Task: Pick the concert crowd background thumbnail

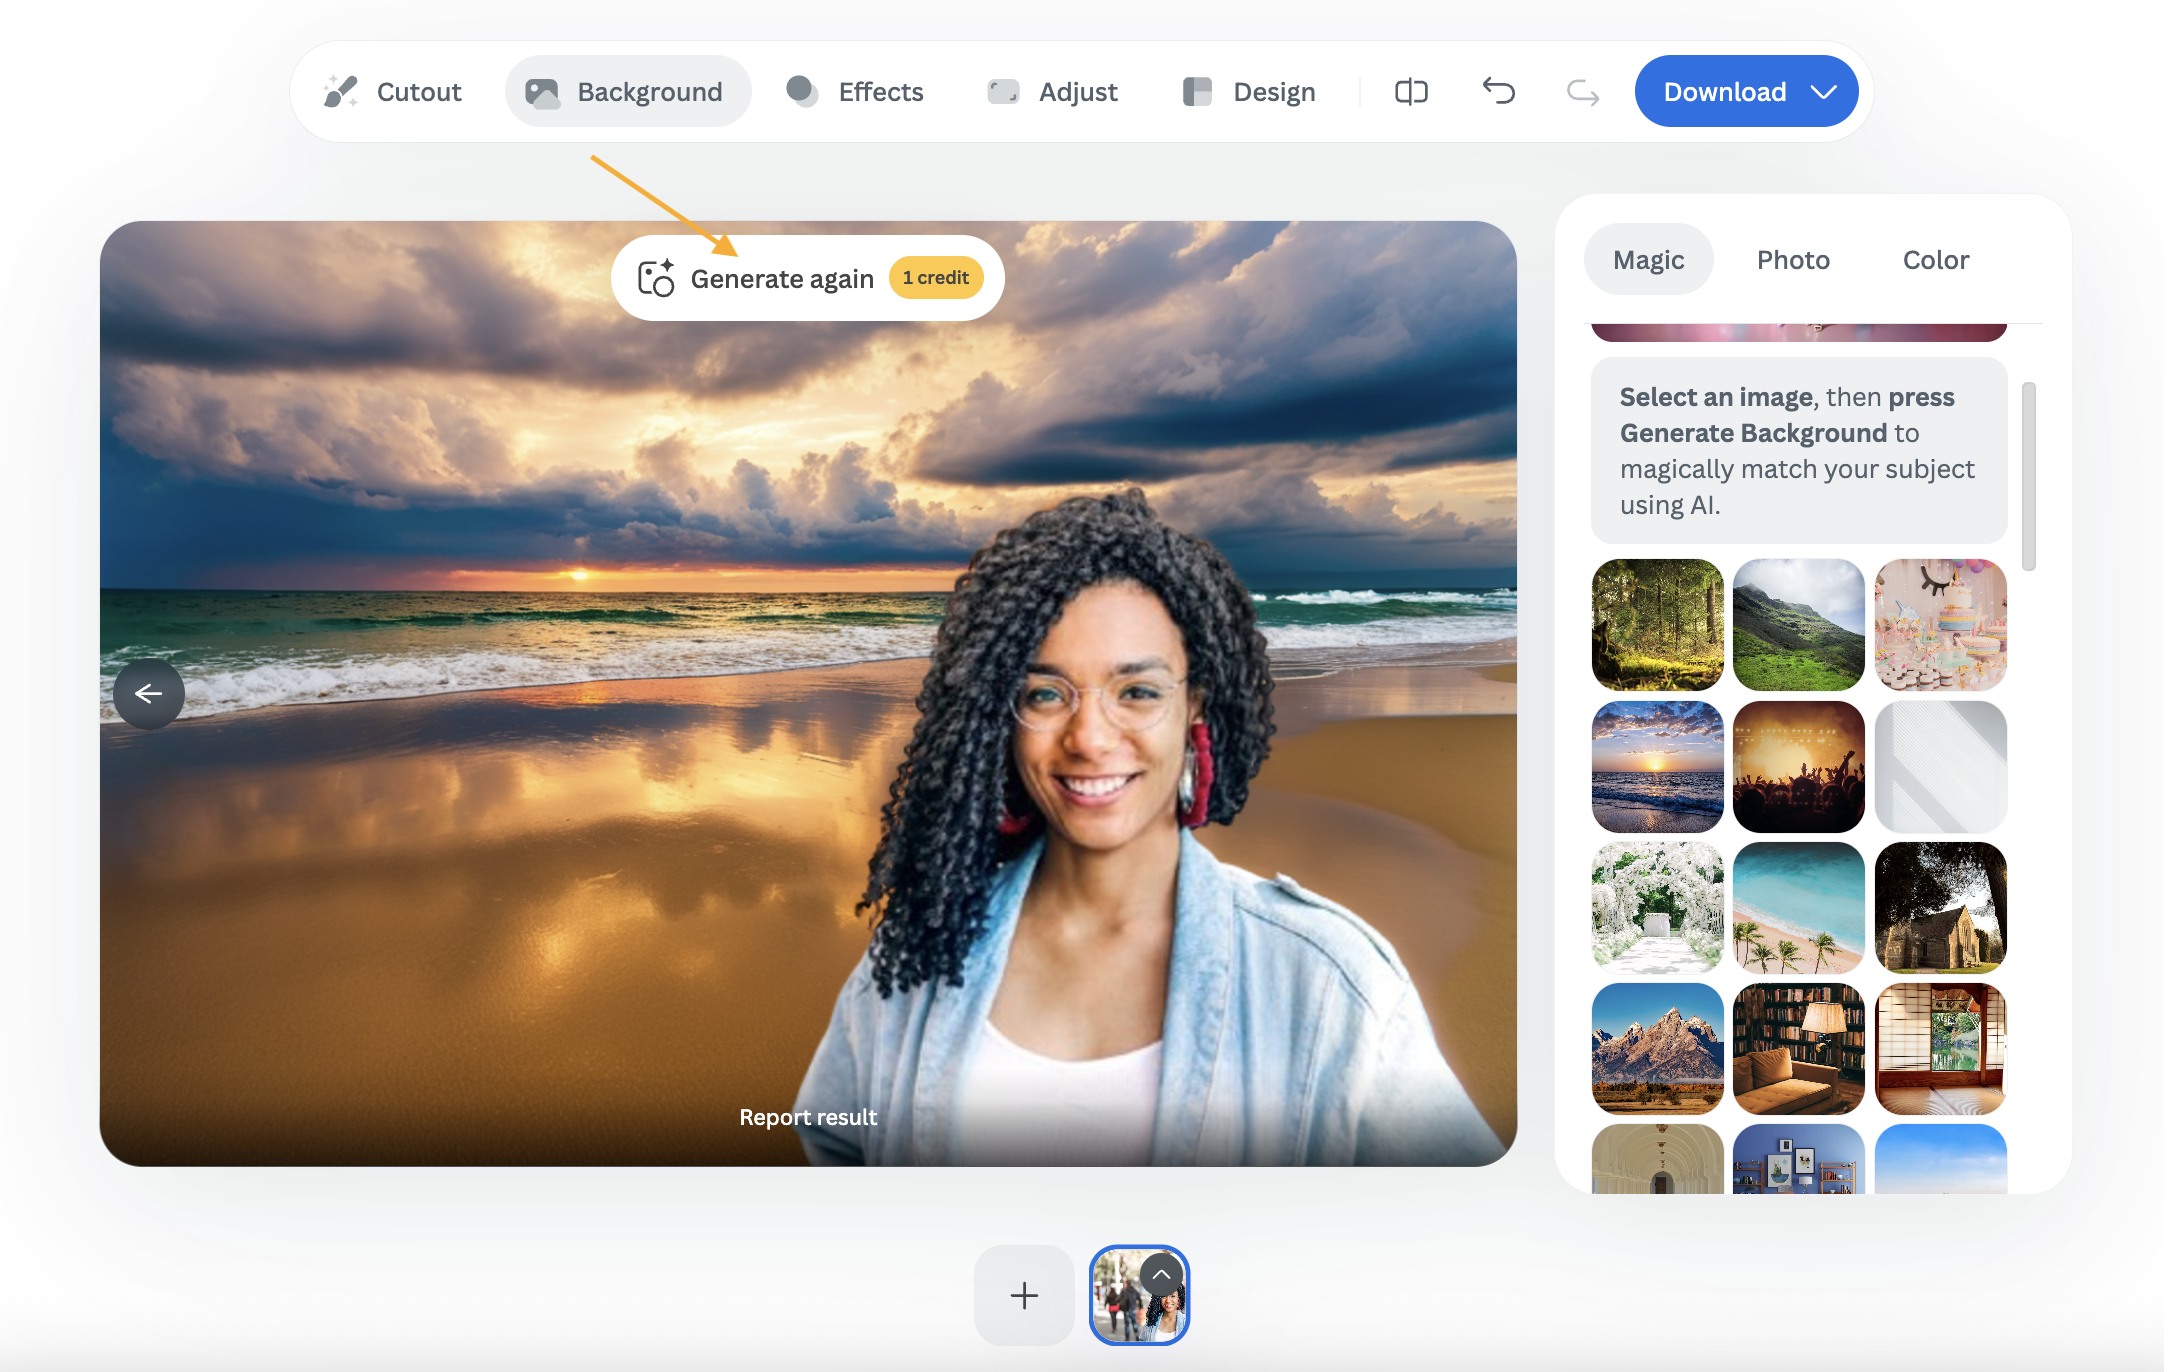Action: pyautogui.click(x=1798, y=767)
